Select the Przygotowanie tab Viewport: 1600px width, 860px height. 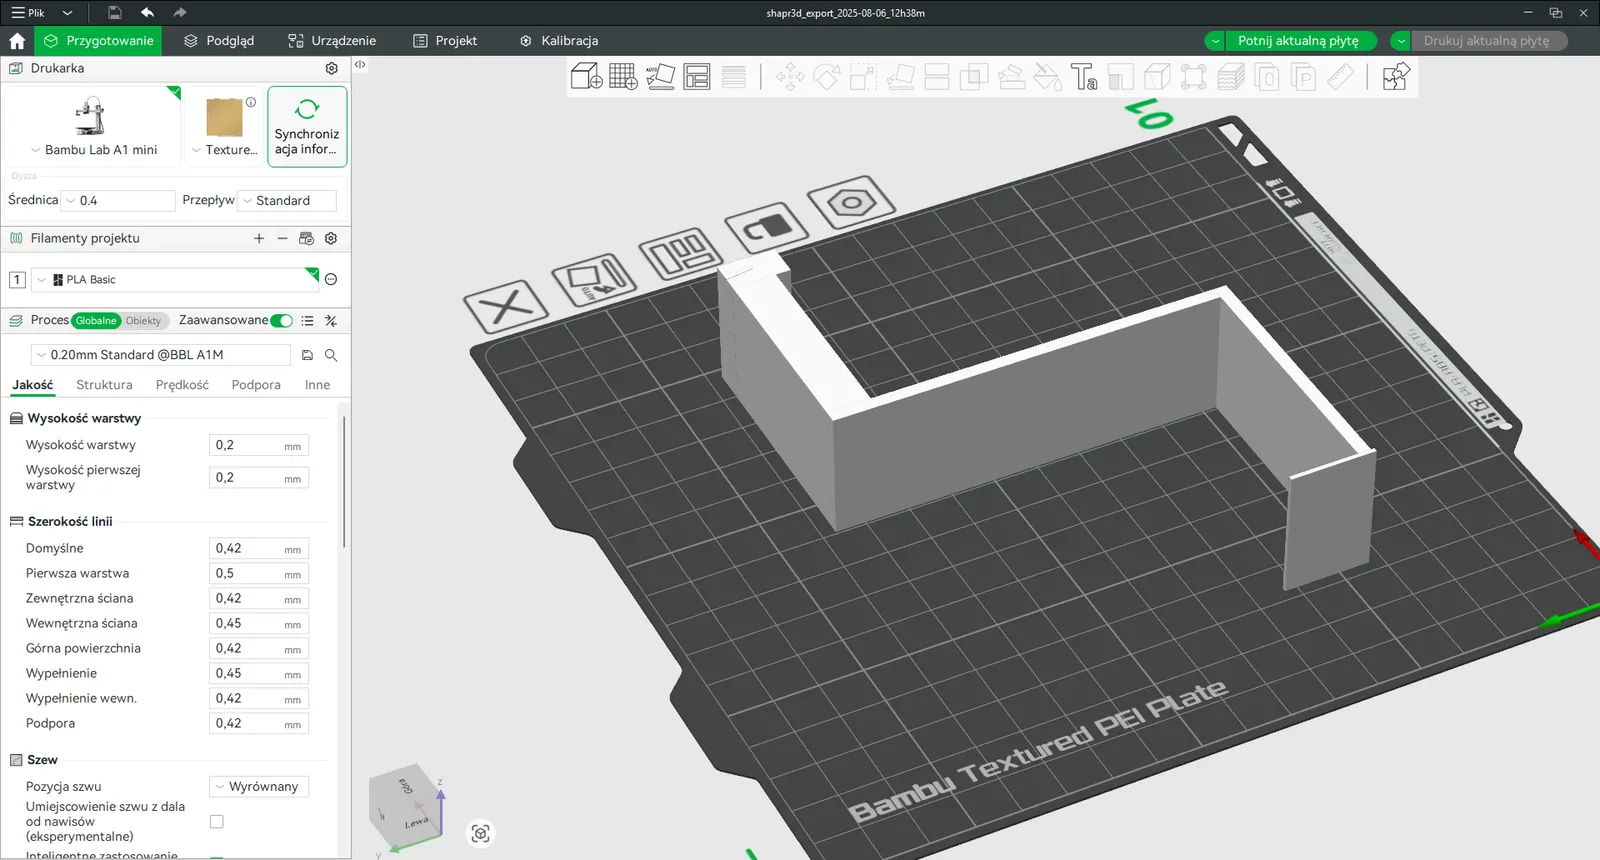coord(98,41)
